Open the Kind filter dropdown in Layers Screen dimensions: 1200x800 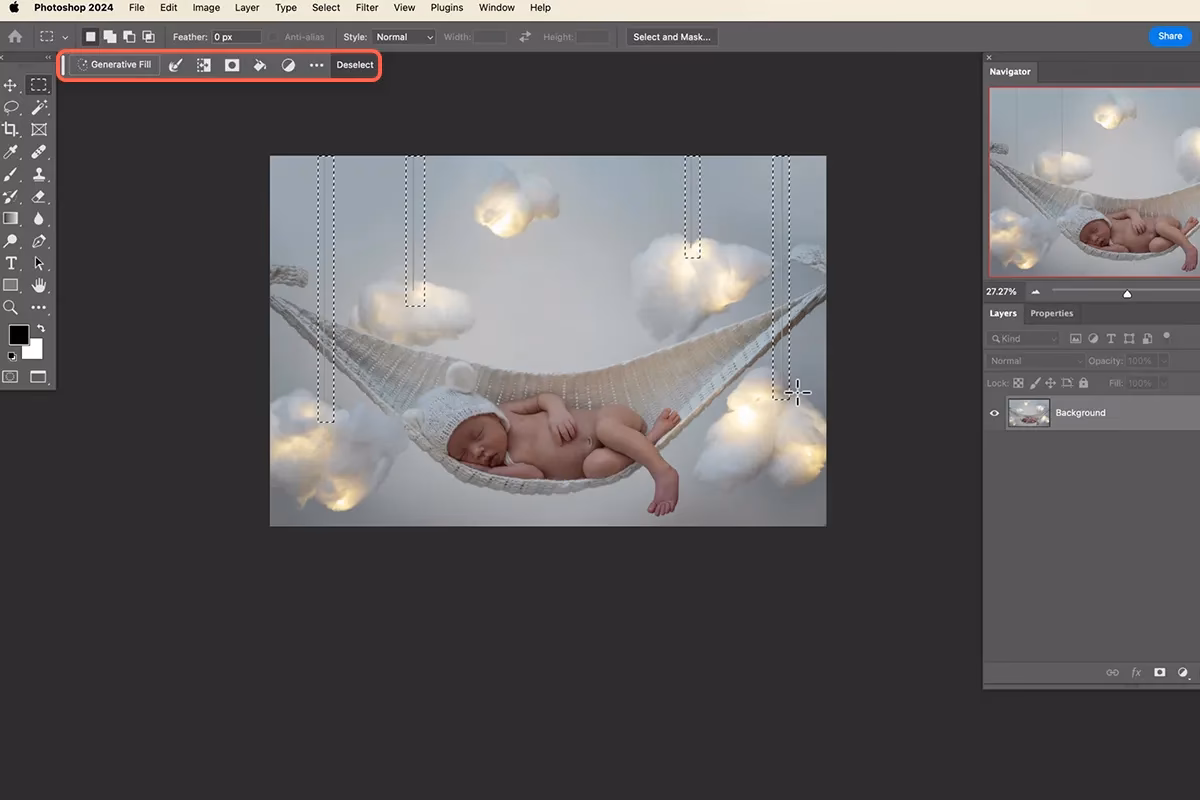tap(1022, 338)
